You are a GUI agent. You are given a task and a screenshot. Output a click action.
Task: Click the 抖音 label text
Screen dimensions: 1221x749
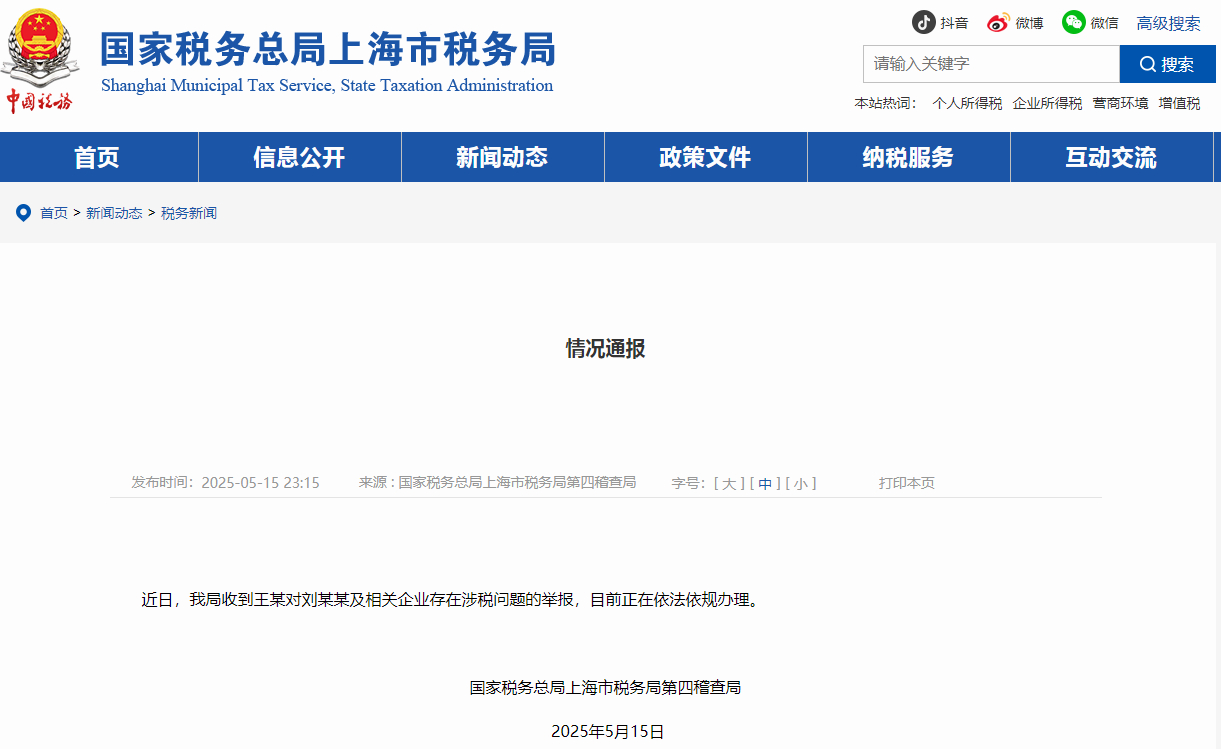click(x=954, y=23)
